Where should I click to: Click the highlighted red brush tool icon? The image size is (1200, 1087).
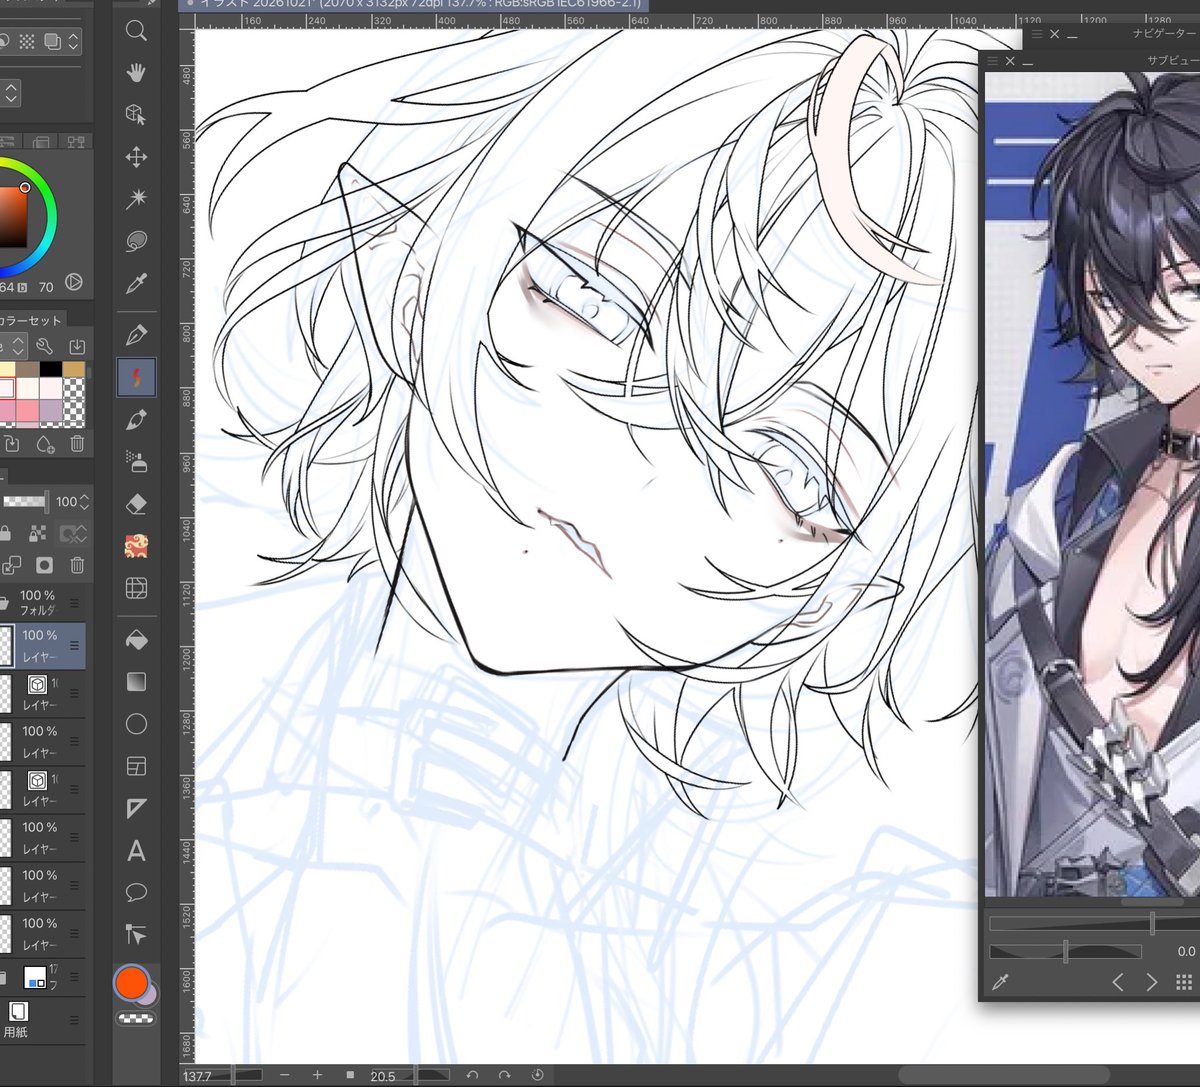point(136,377)
